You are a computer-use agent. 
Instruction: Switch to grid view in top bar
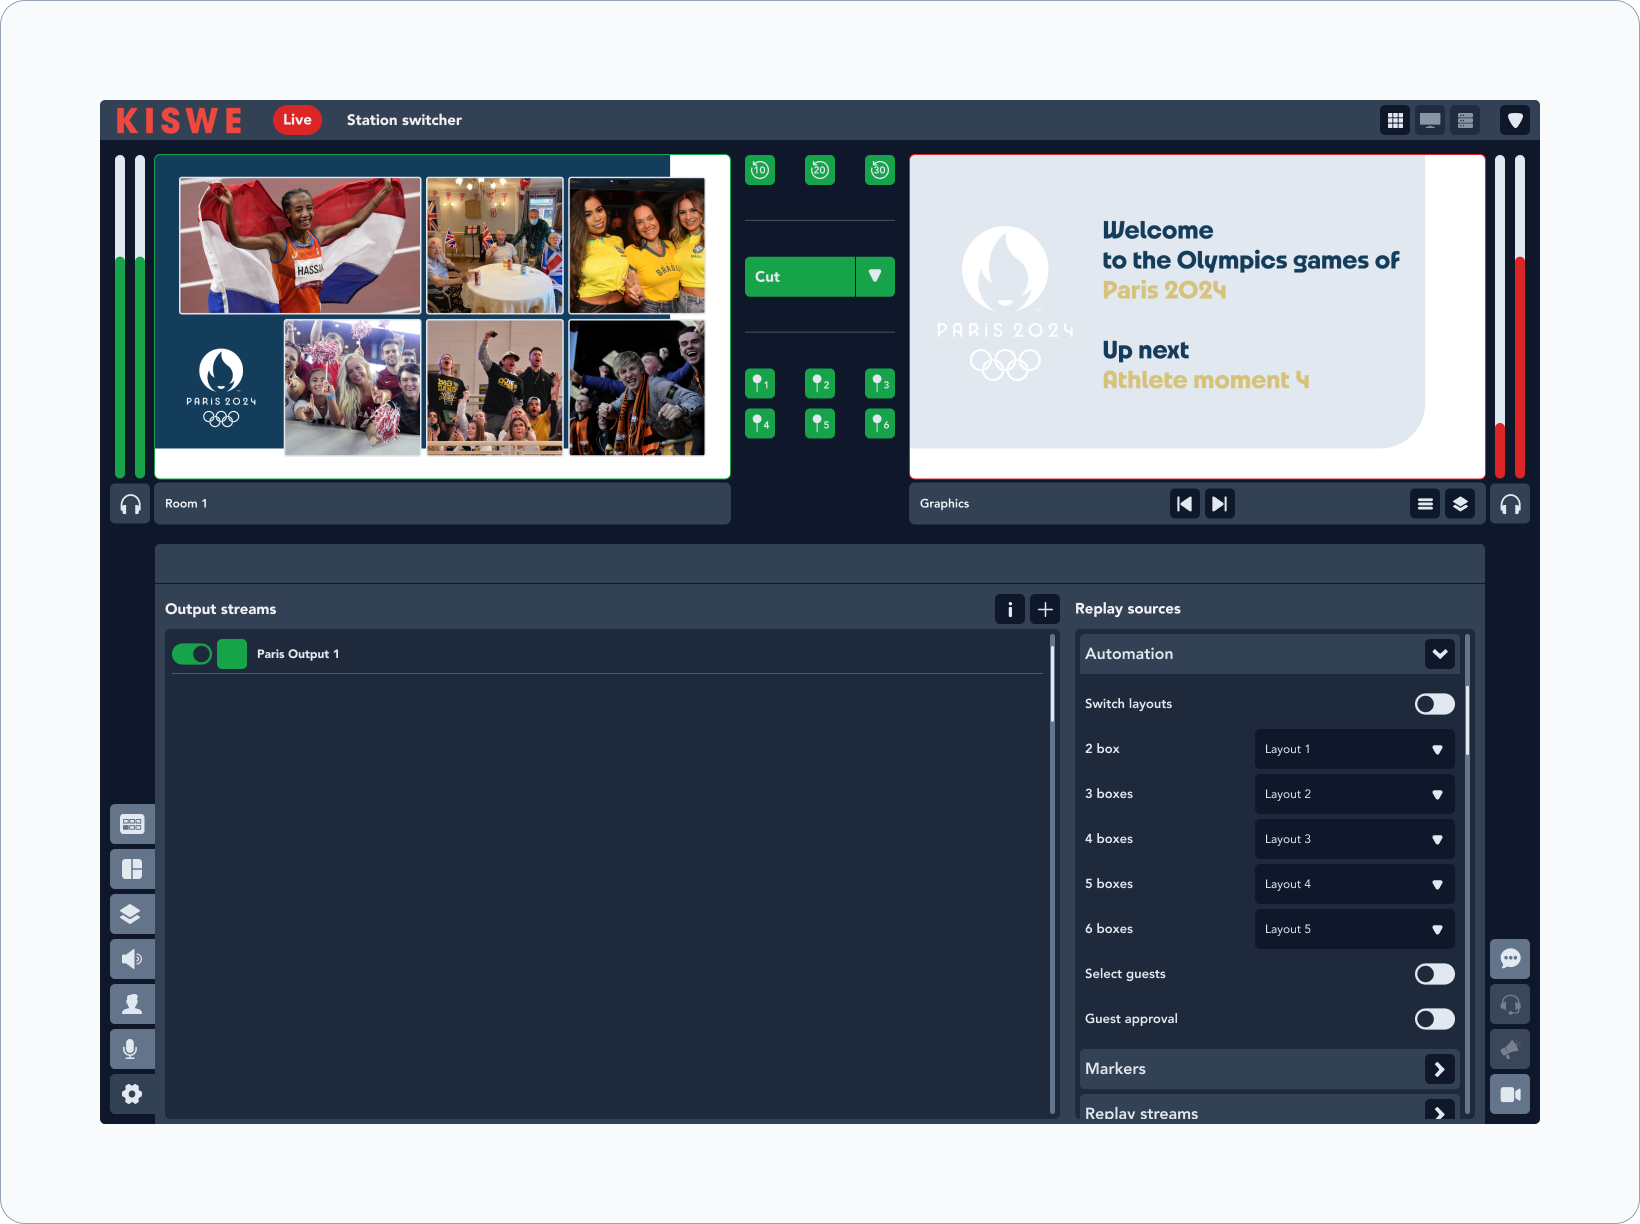pos(1395,120)
